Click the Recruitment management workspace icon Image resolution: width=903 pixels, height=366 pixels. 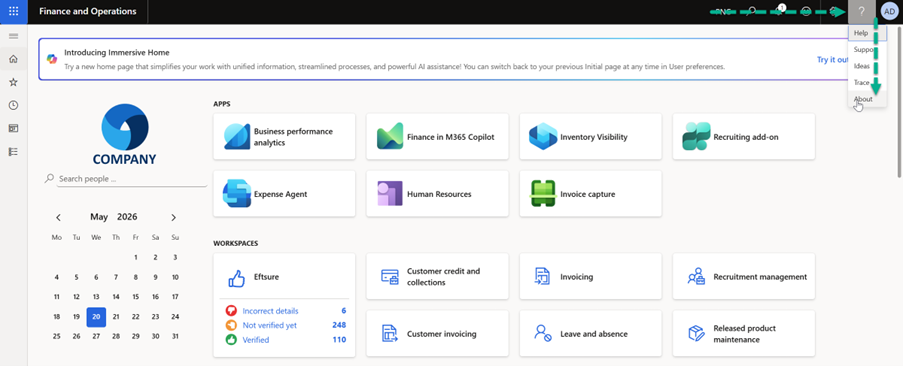(696, 277)
